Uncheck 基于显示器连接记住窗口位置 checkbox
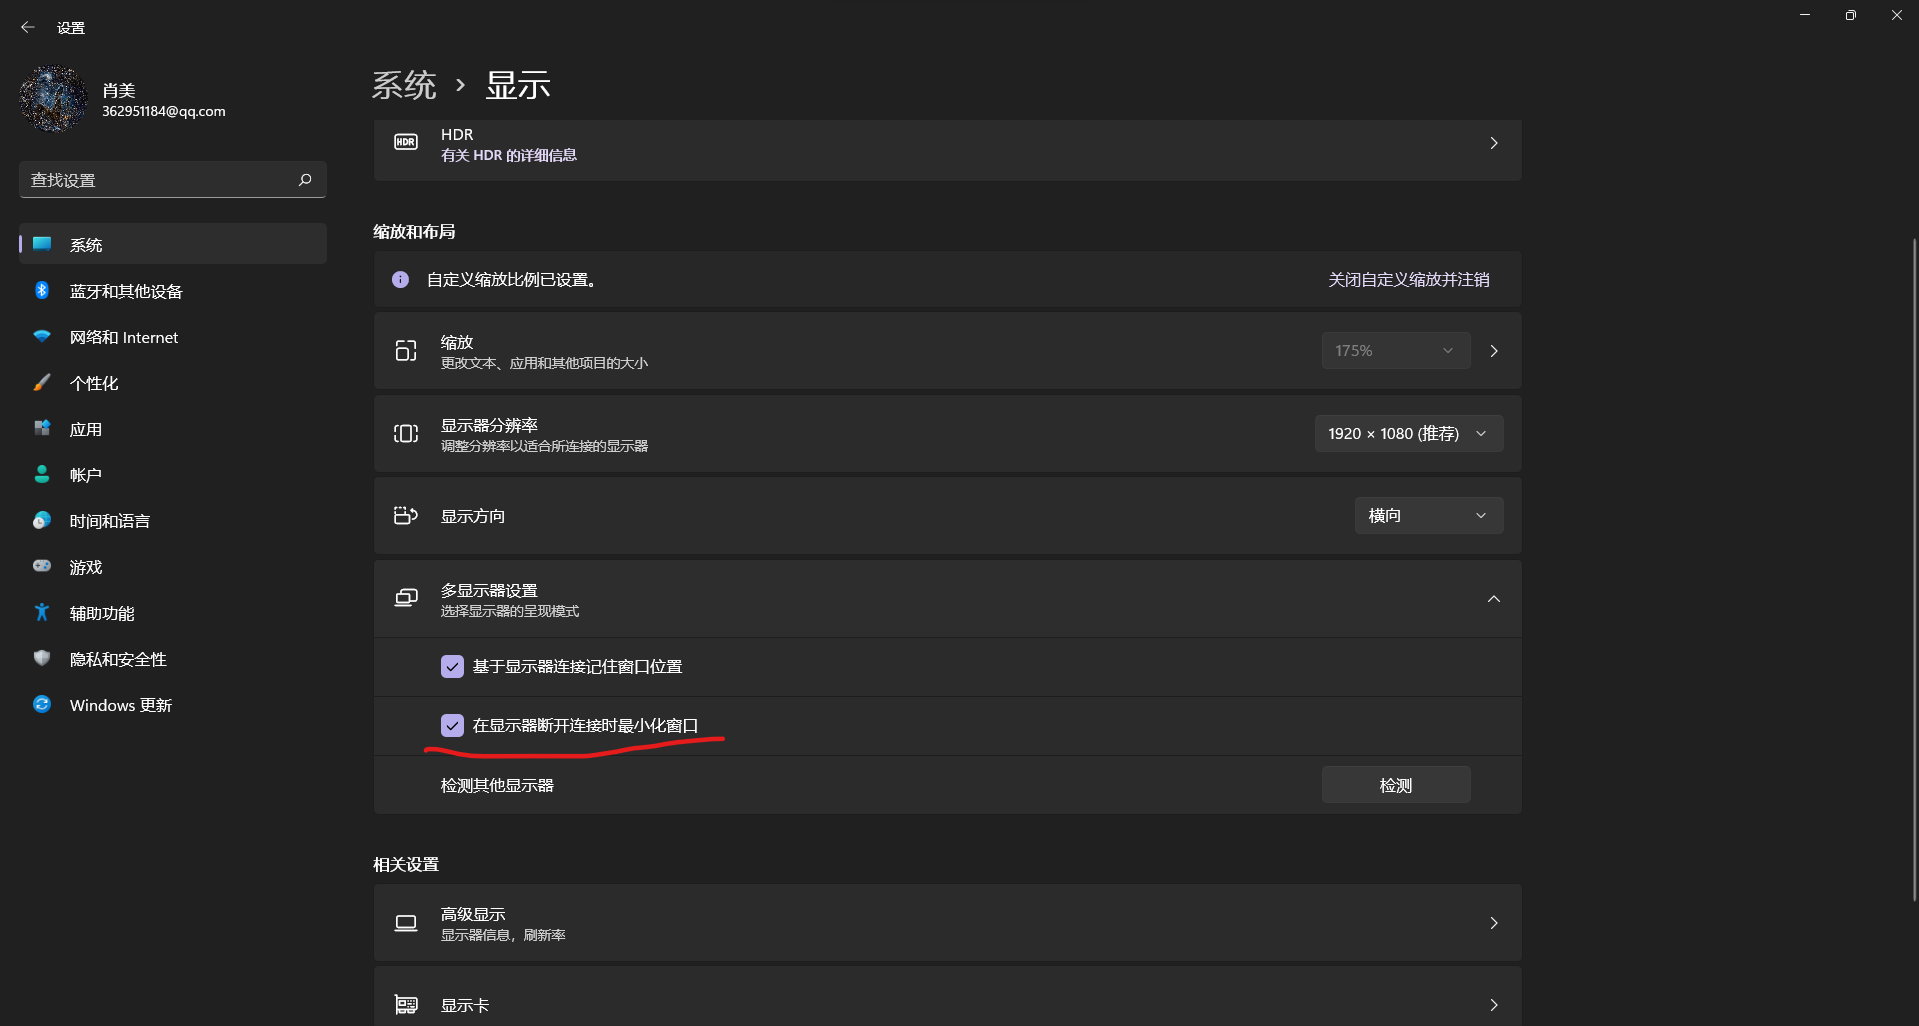The image size is (1919, 1026). [452, 666]
